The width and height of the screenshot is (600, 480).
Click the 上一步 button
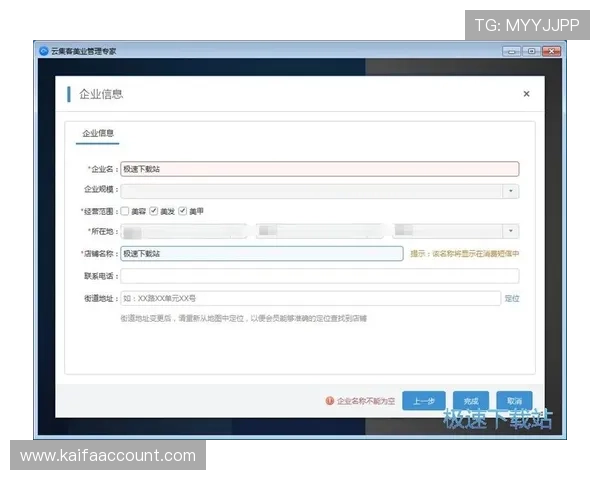[x=424, y=401]
